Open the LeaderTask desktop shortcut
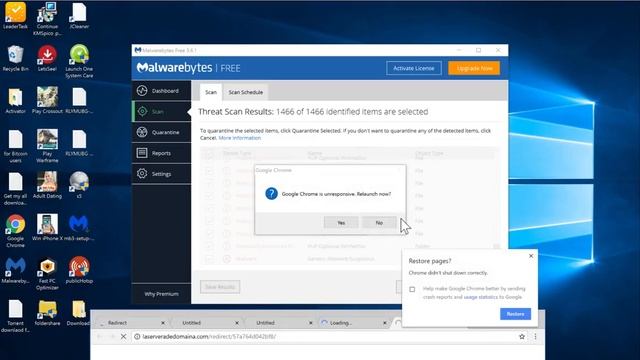The height and width of the screenshot is (360, 640). (16, 16)
